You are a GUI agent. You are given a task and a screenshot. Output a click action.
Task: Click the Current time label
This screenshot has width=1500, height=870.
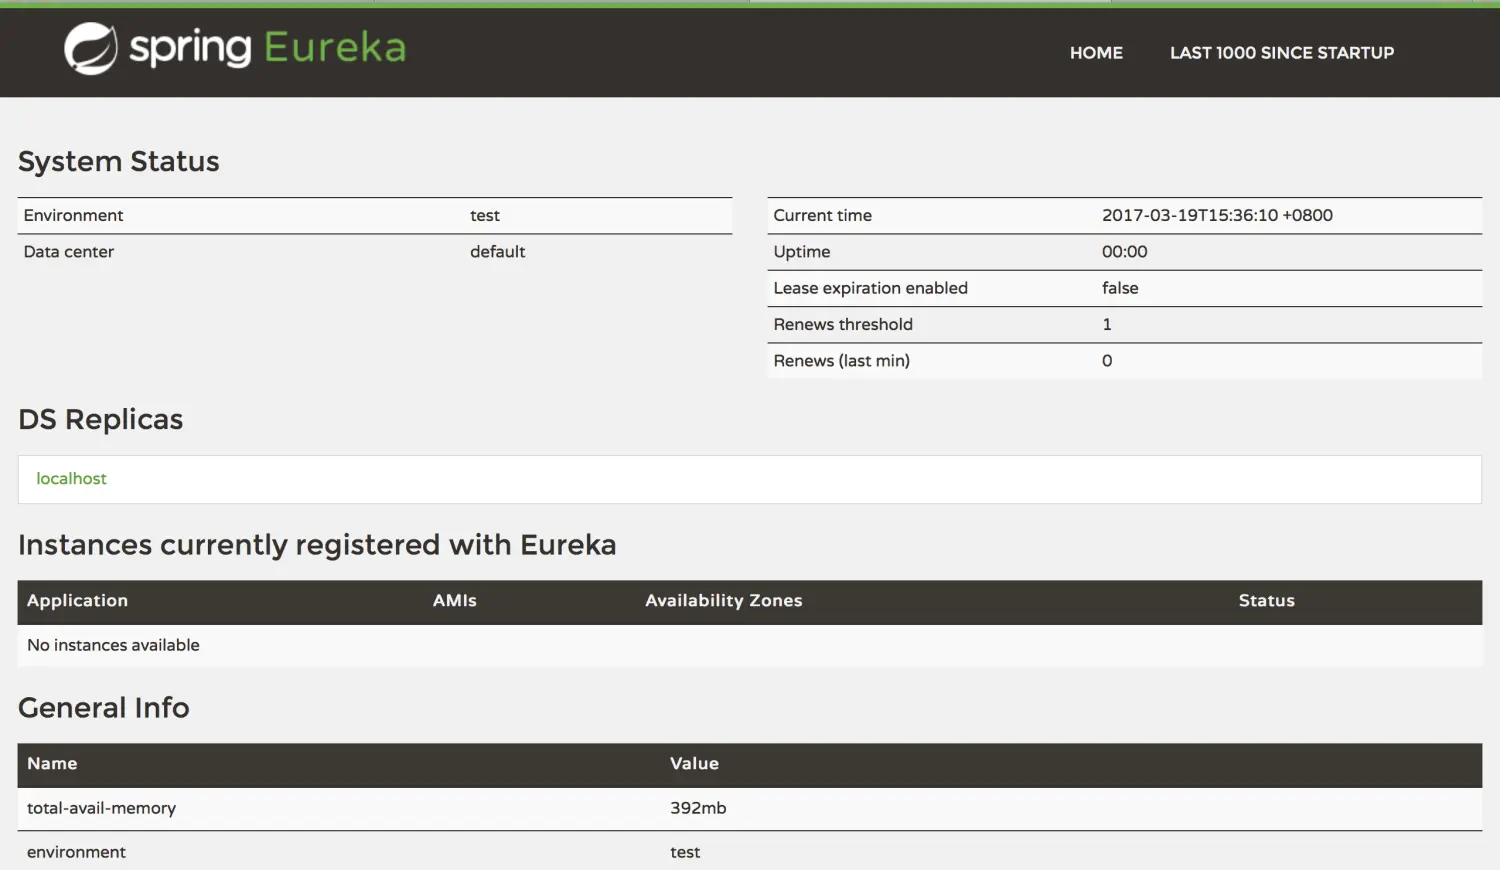pyautogui.click(x=822, y=216)
